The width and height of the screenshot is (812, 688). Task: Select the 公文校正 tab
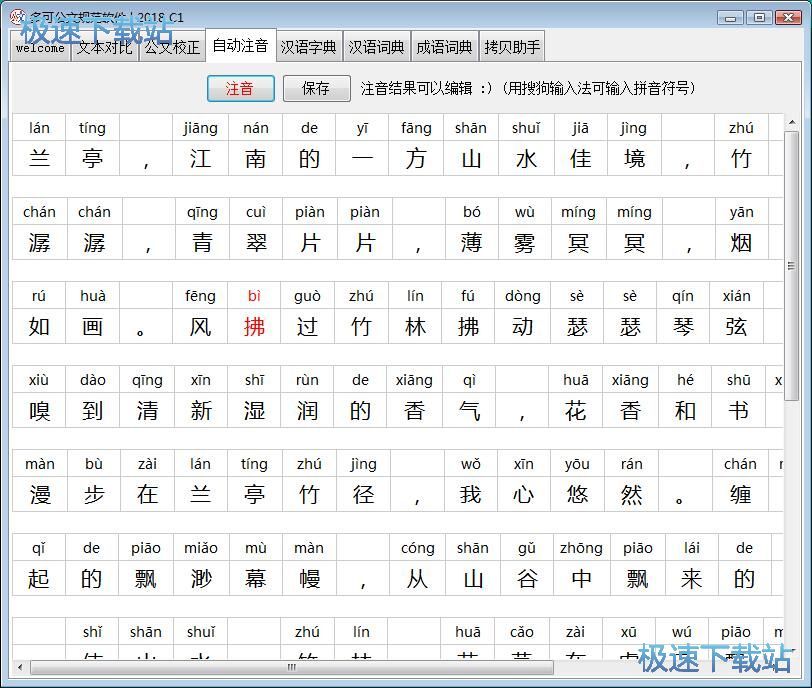tap(171, 47)
